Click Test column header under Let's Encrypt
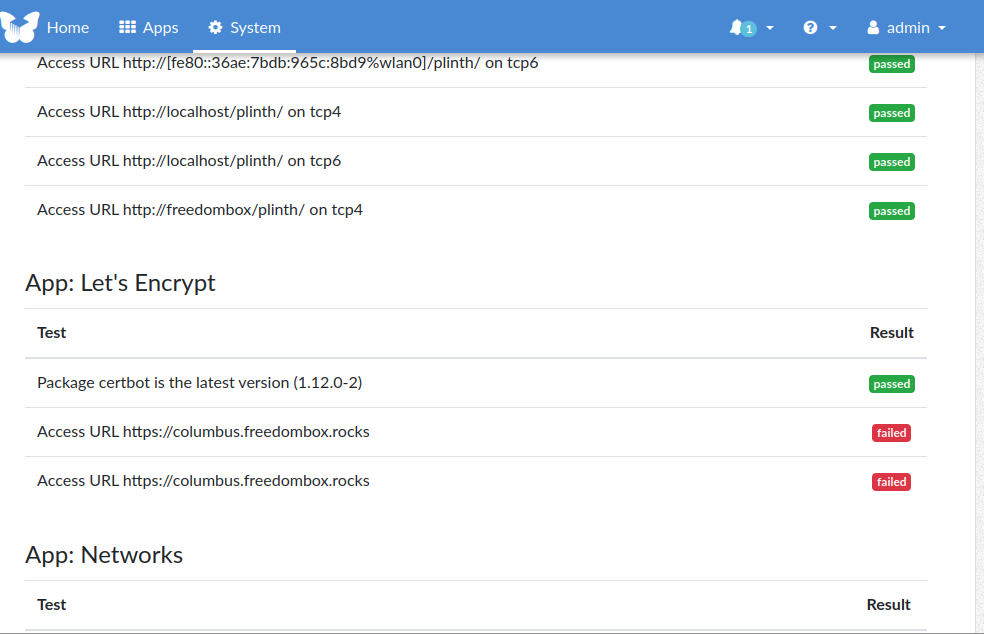Viewport: 984px width, 634px height. [x=51, y=333]
